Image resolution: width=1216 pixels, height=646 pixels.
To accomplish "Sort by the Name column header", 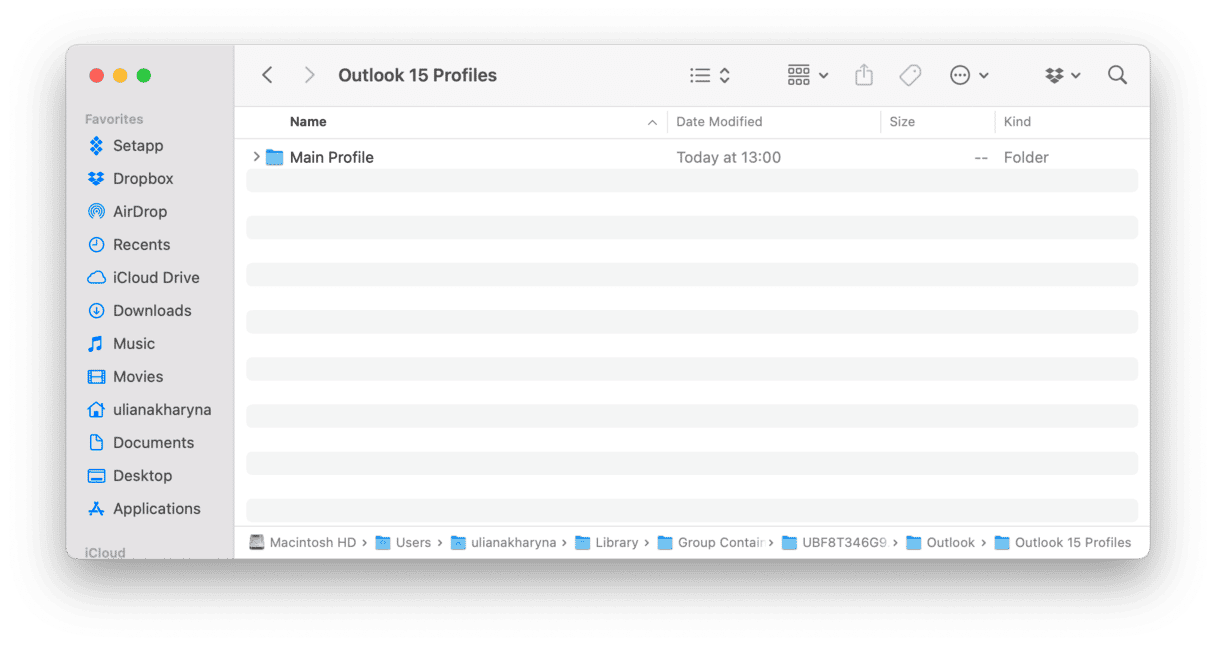I will point(308,122).
